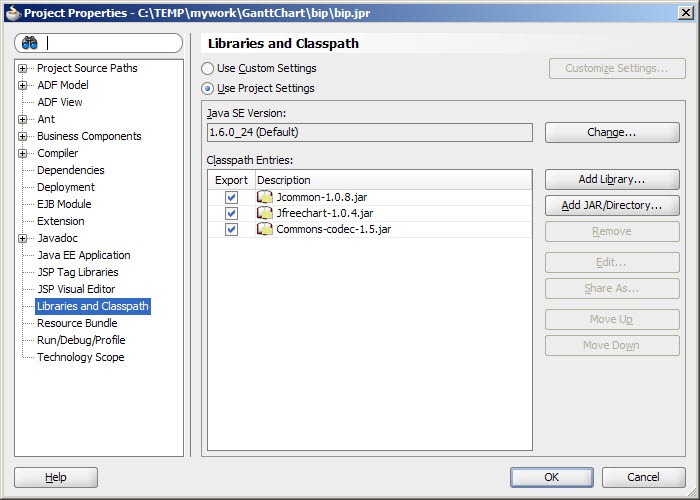Uncheck Export for Commons-codec-1.5.jar
The image size is (700, 500).
(x=231, y=229)
